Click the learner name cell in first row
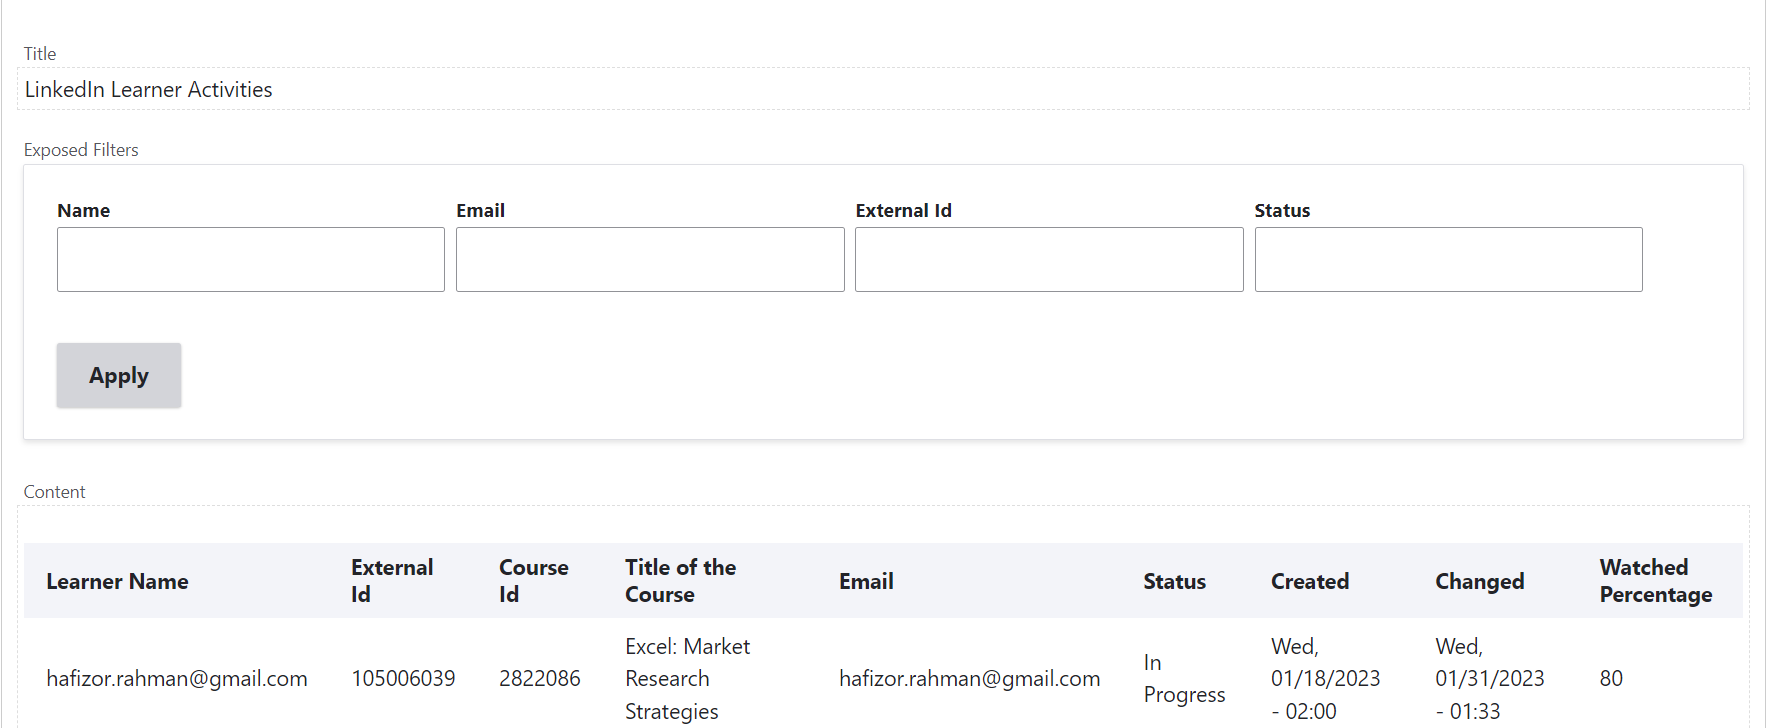 click(177, 679)
